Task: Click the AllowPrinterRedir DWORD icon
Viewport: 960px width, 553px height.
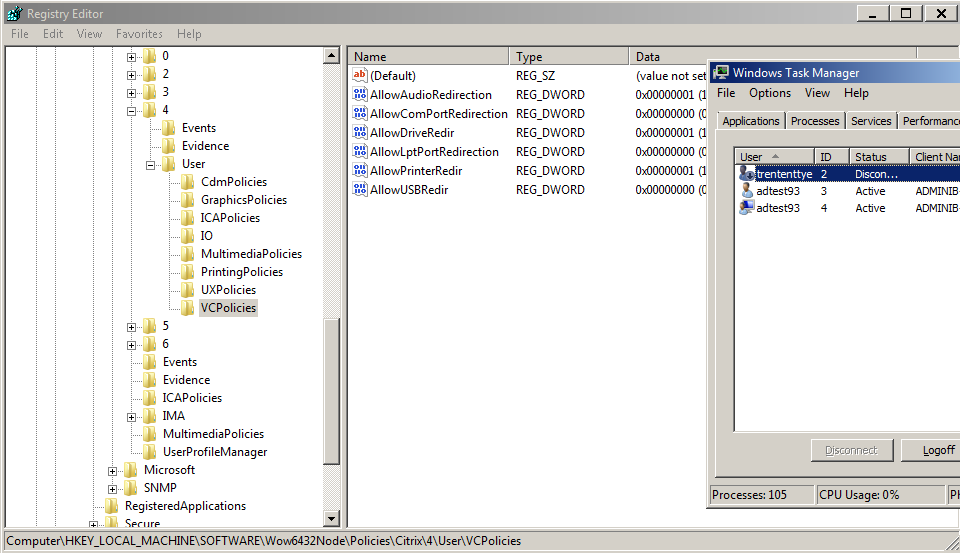Action: pyautogui.click(x=360, y=170)
